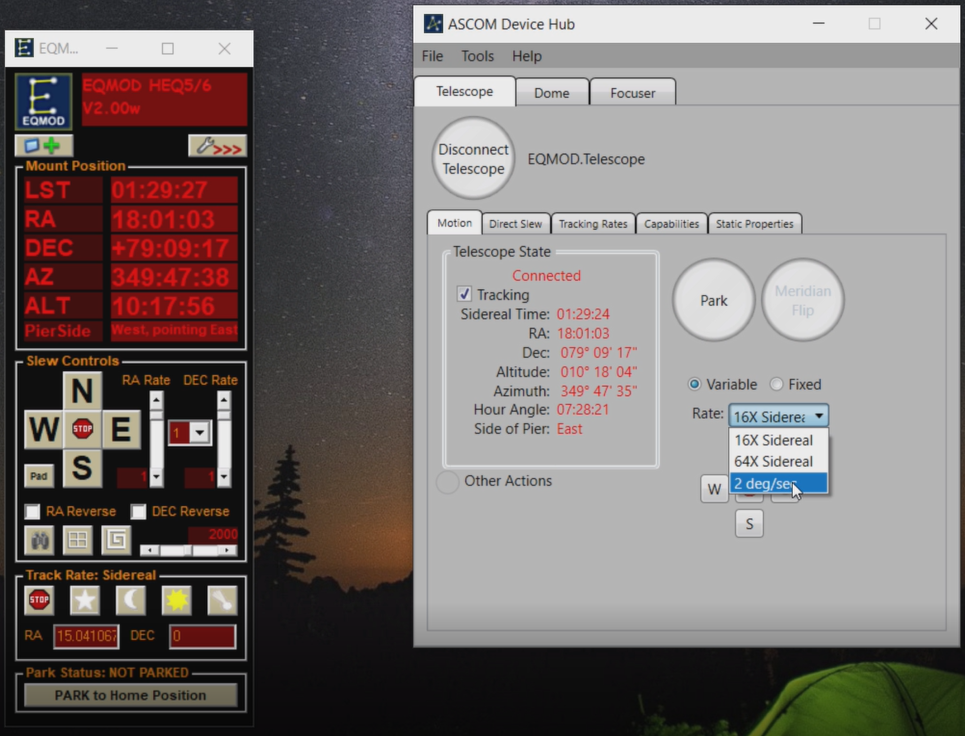Click the EQMOD.Telescope driver name
965x736 pixels.
(x=586, y=159)
